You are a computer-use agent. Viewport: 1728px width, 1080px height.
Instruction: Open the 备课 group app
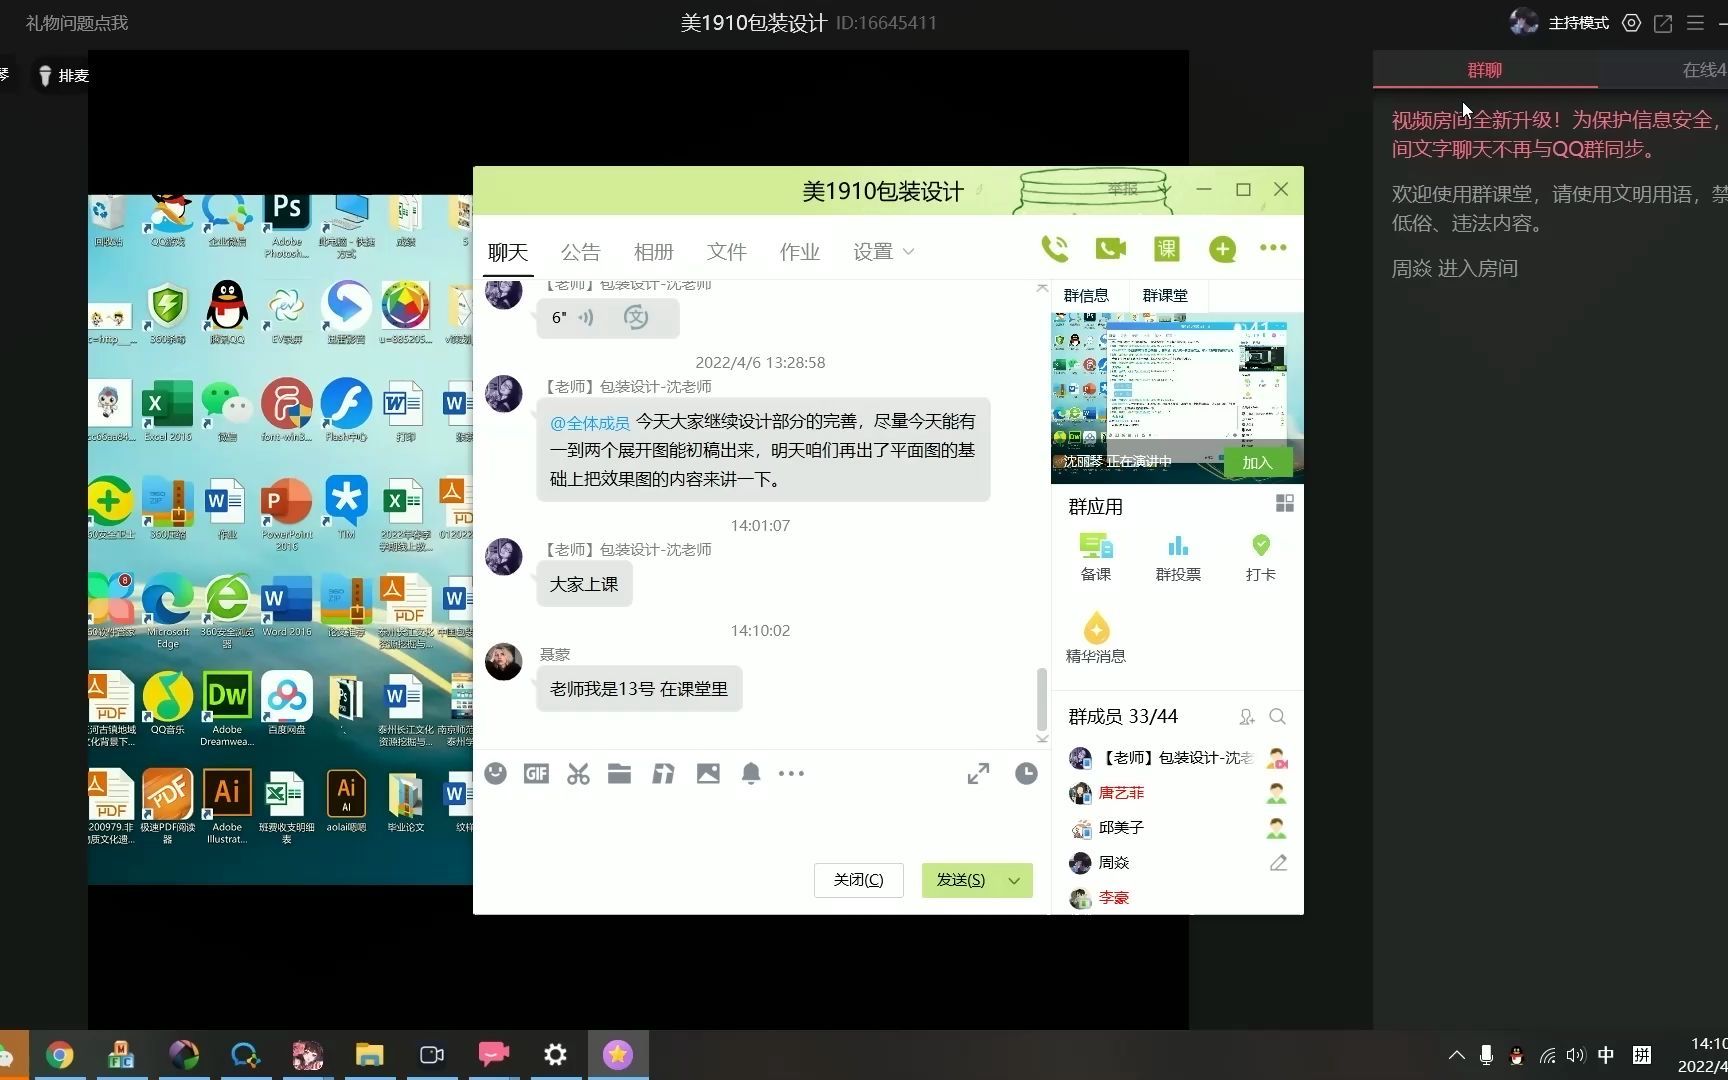[x=1096, y=557]
